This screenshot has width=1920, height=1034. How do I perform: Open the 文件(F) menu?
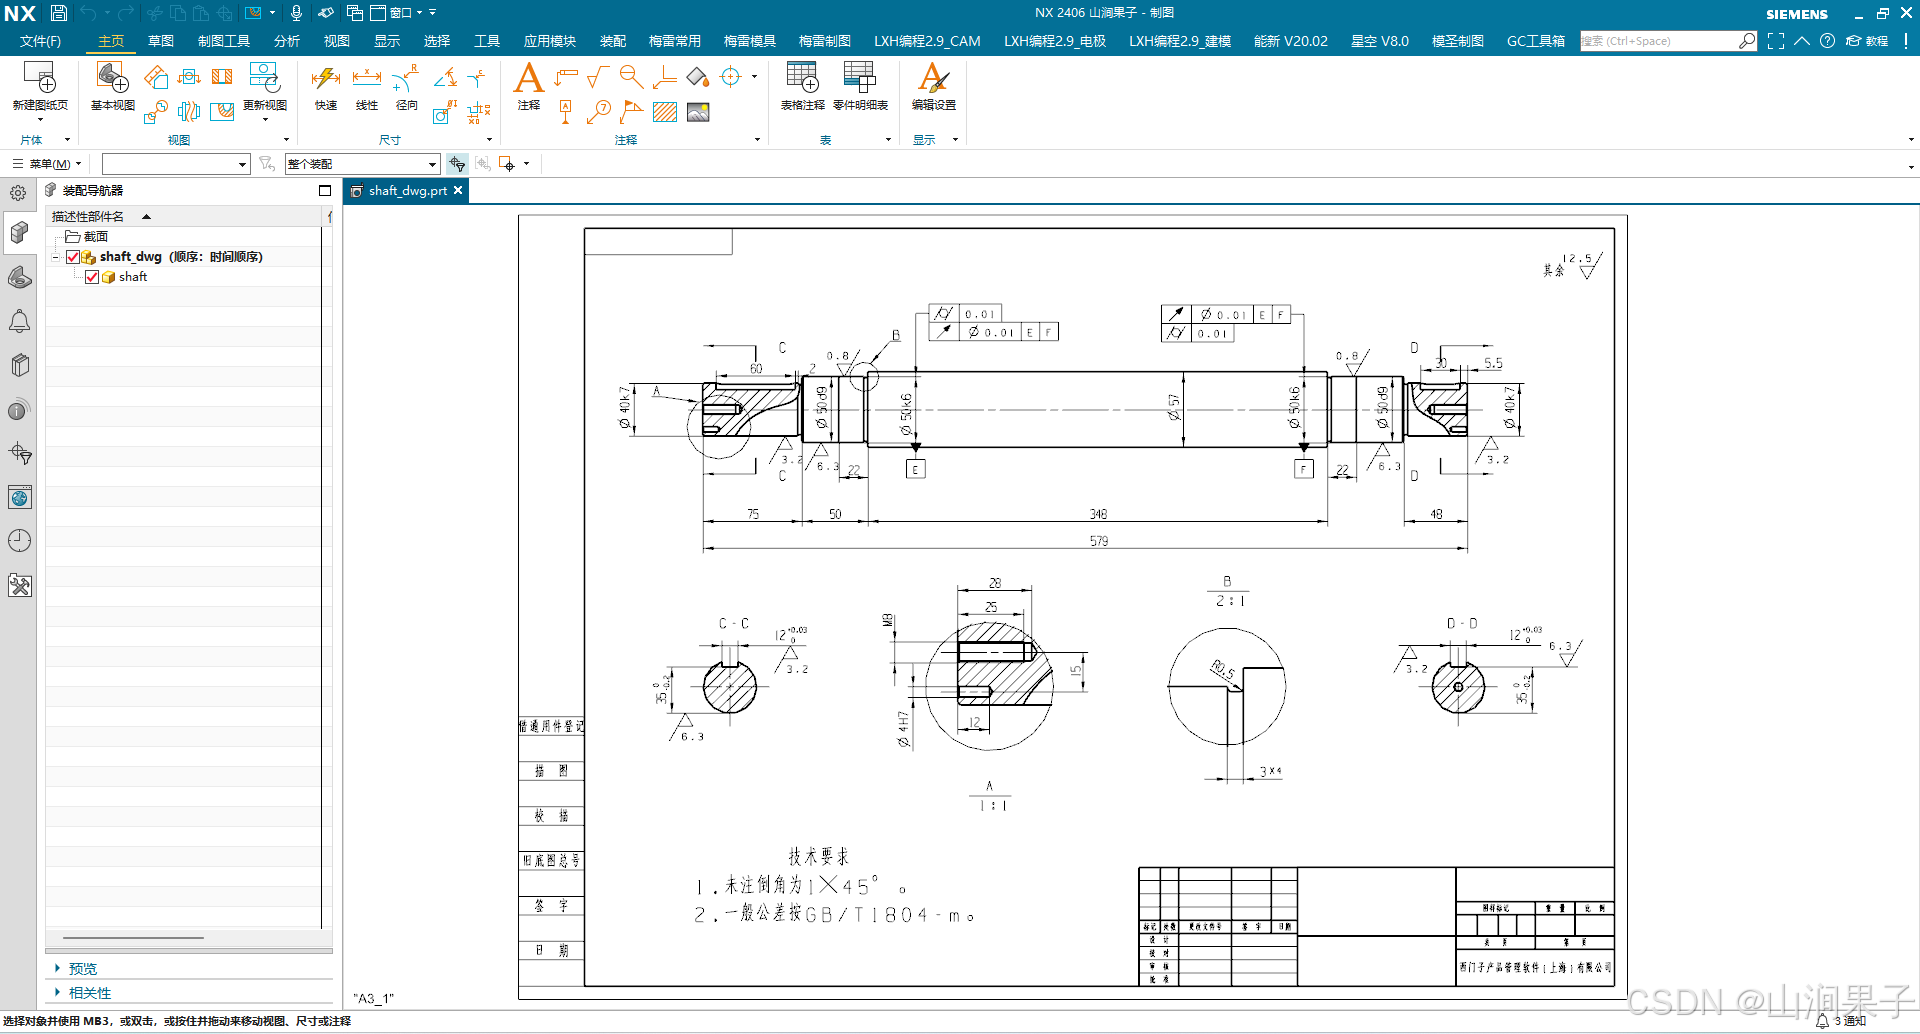click(40, 41)
